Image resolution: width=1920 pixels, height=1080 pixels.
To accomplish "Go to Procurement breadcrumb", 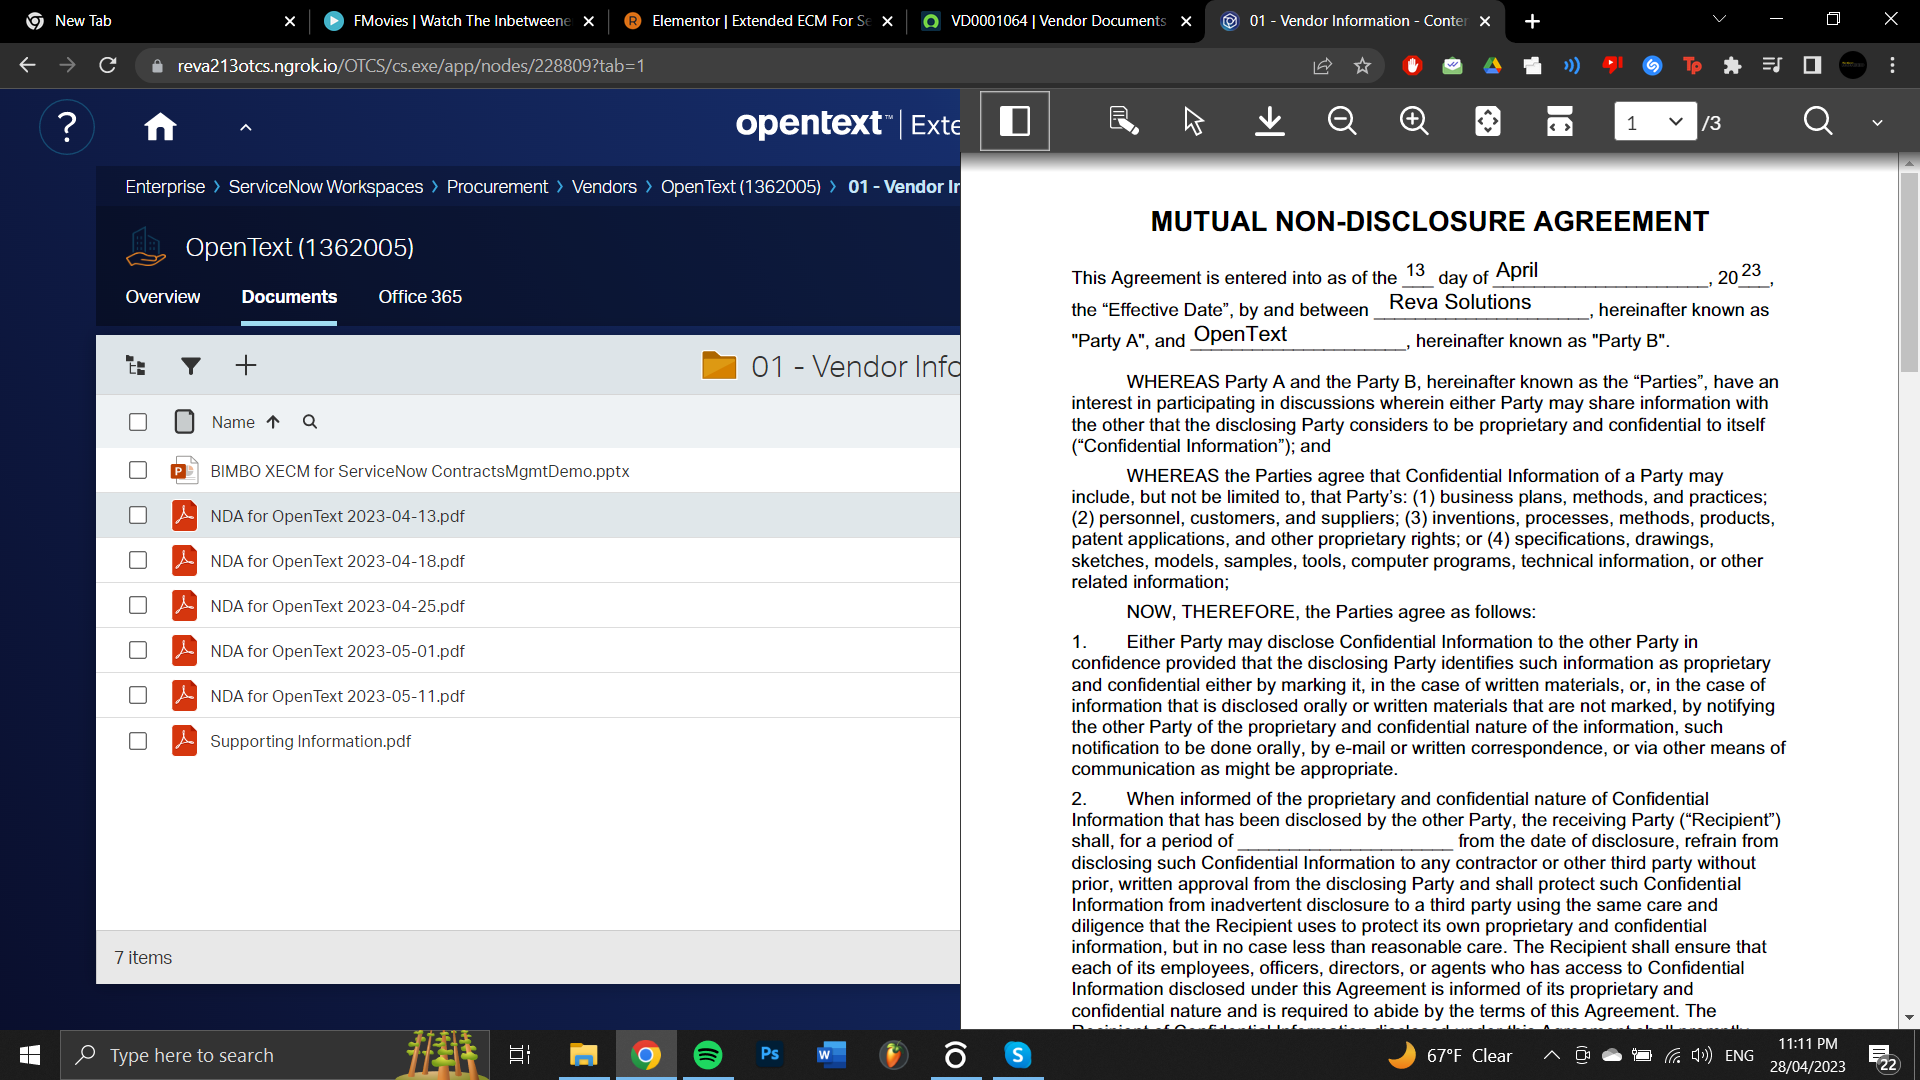I will tap(497, 187).
